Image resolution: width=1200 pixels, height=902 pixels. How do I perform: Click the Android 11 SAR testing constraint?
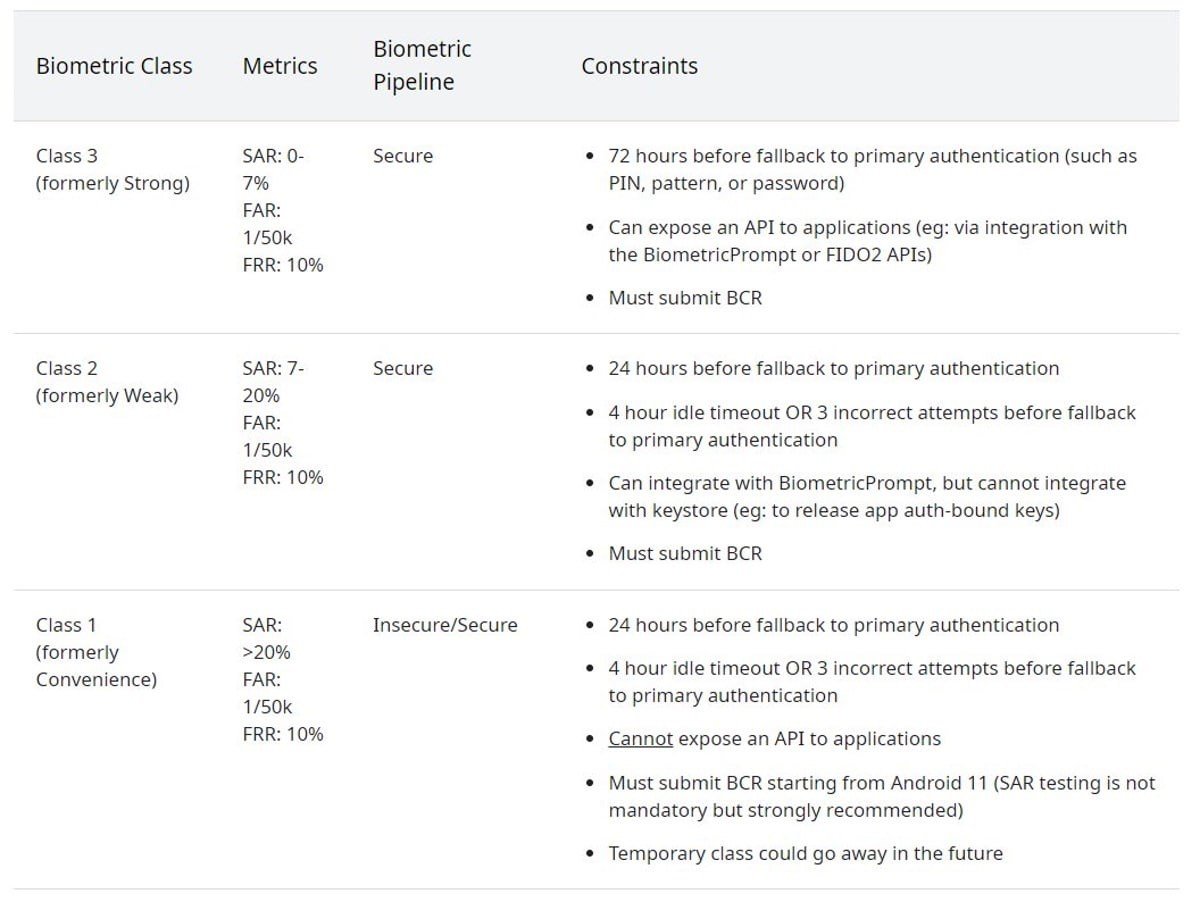coord(881,796)
